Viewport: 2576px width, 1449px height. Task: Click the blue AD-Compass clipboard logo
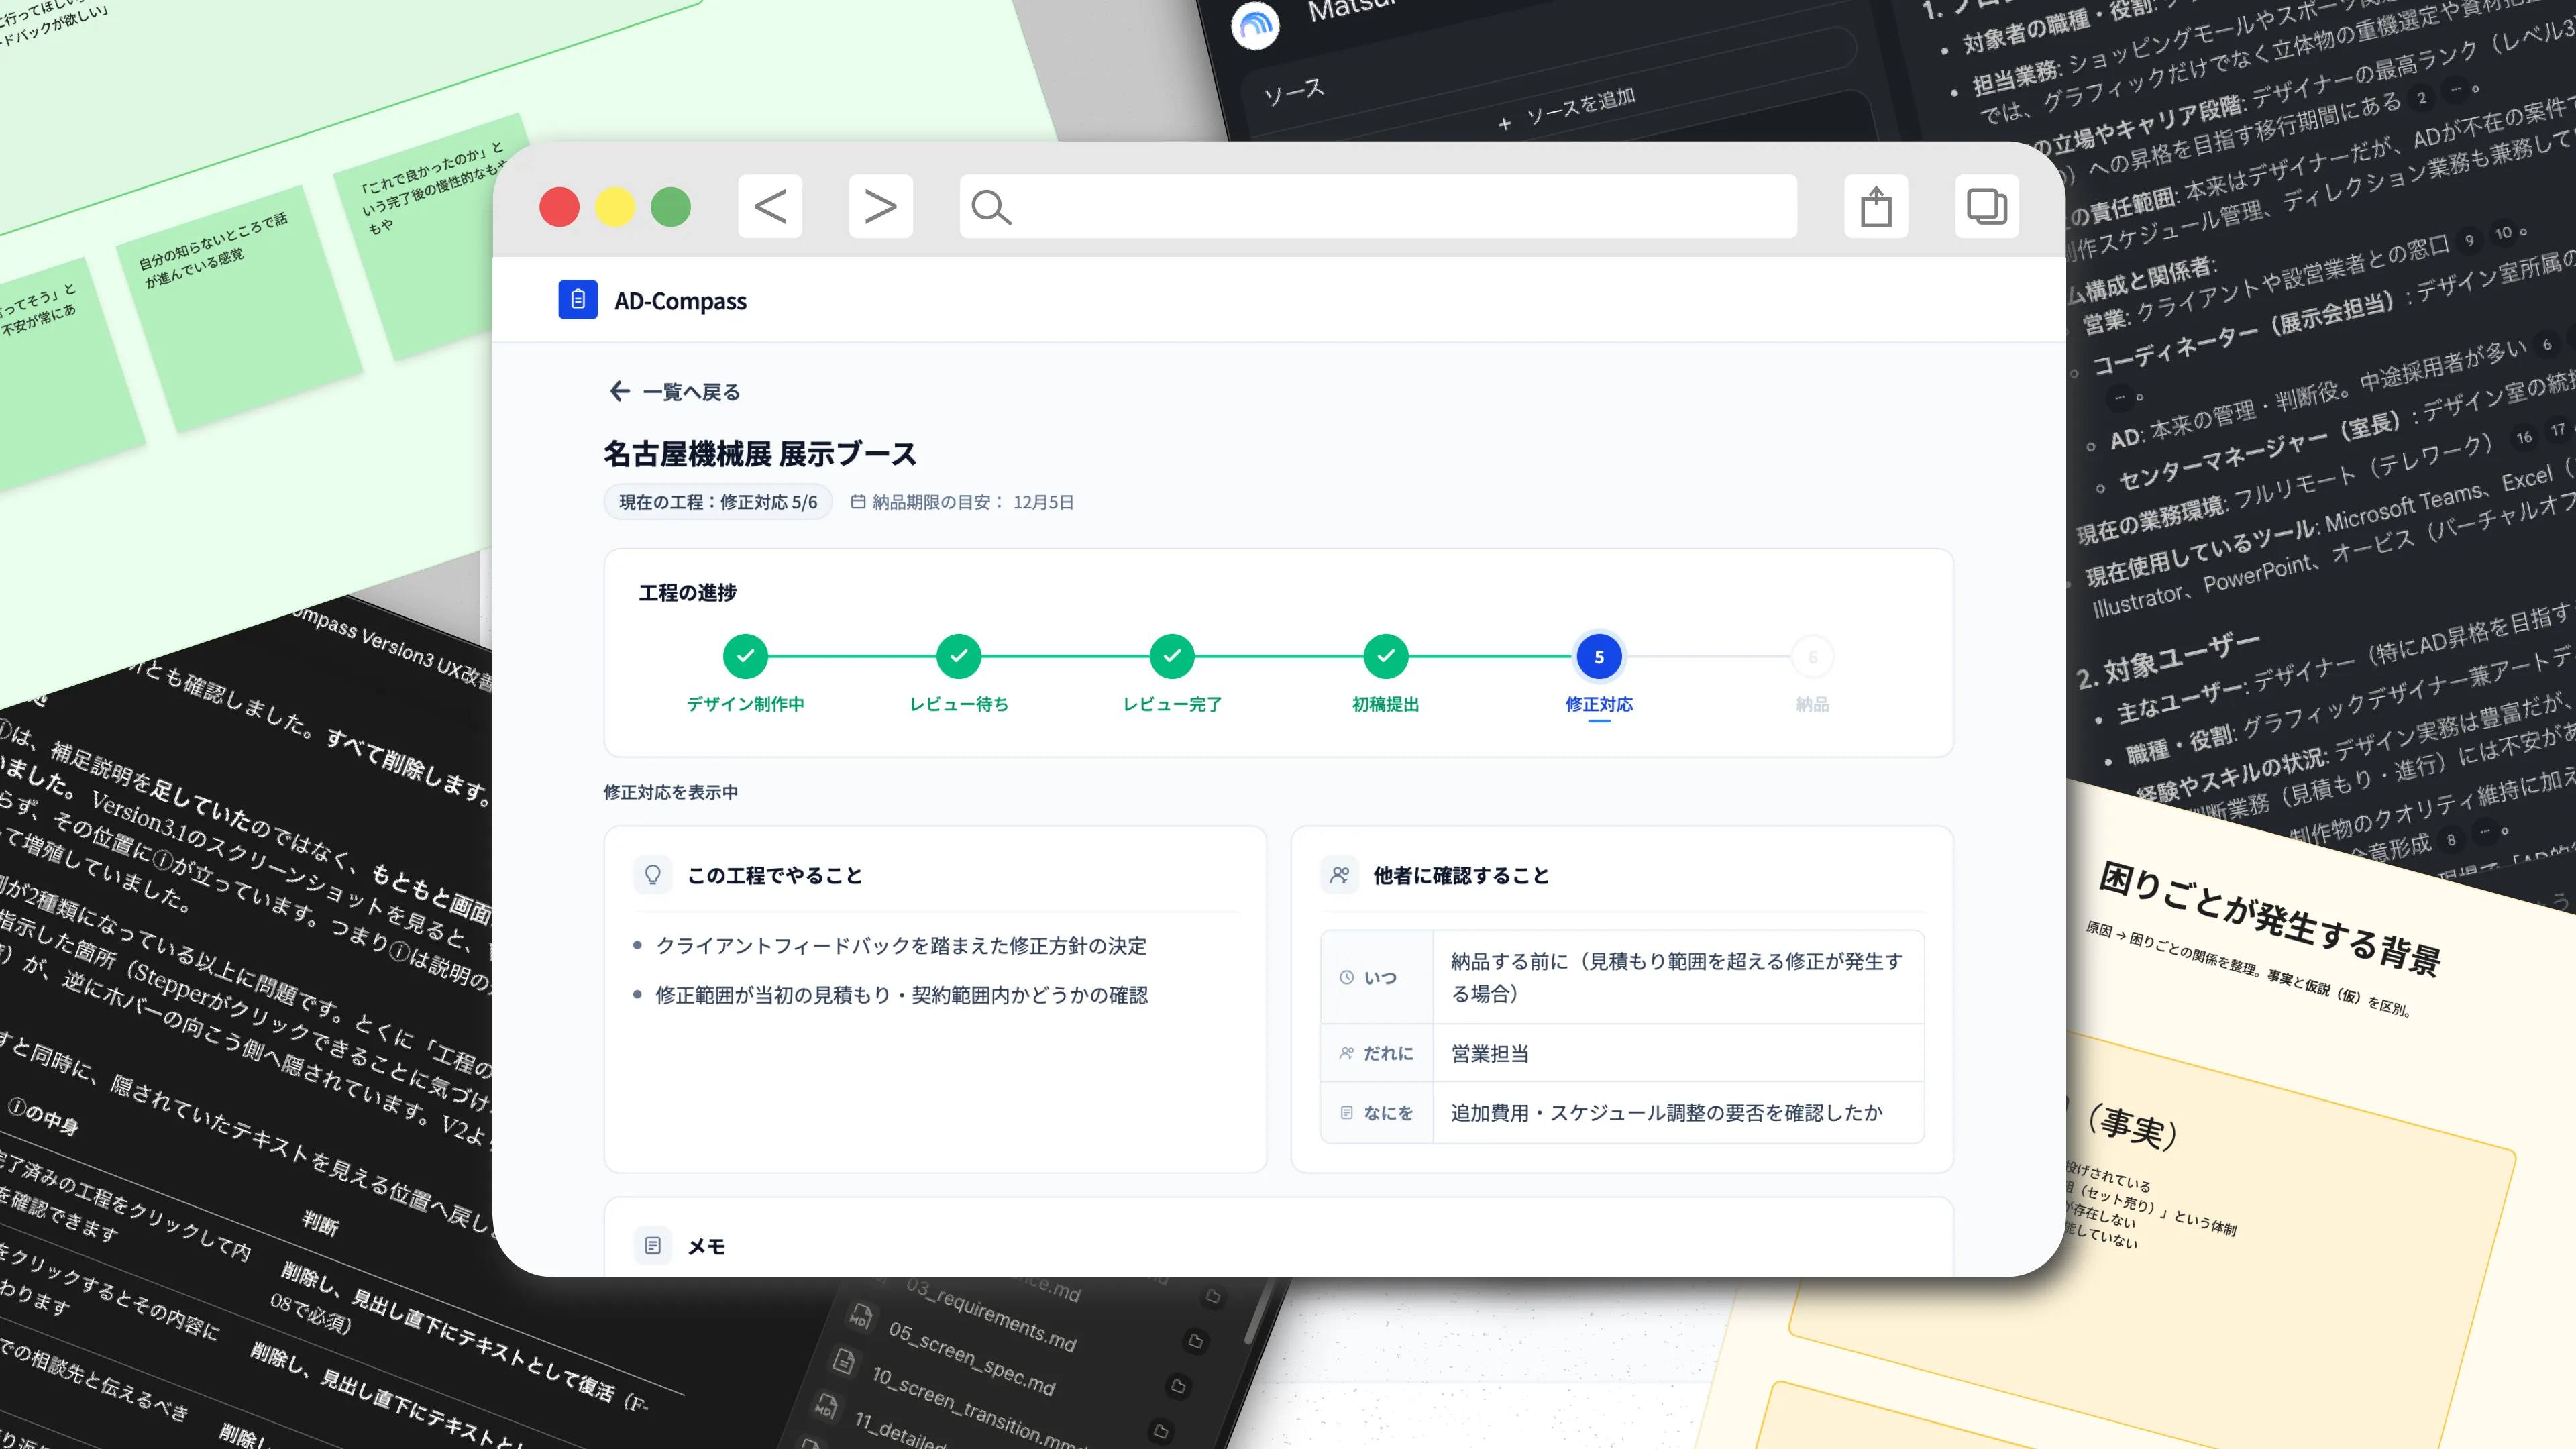tap(578, 300)
